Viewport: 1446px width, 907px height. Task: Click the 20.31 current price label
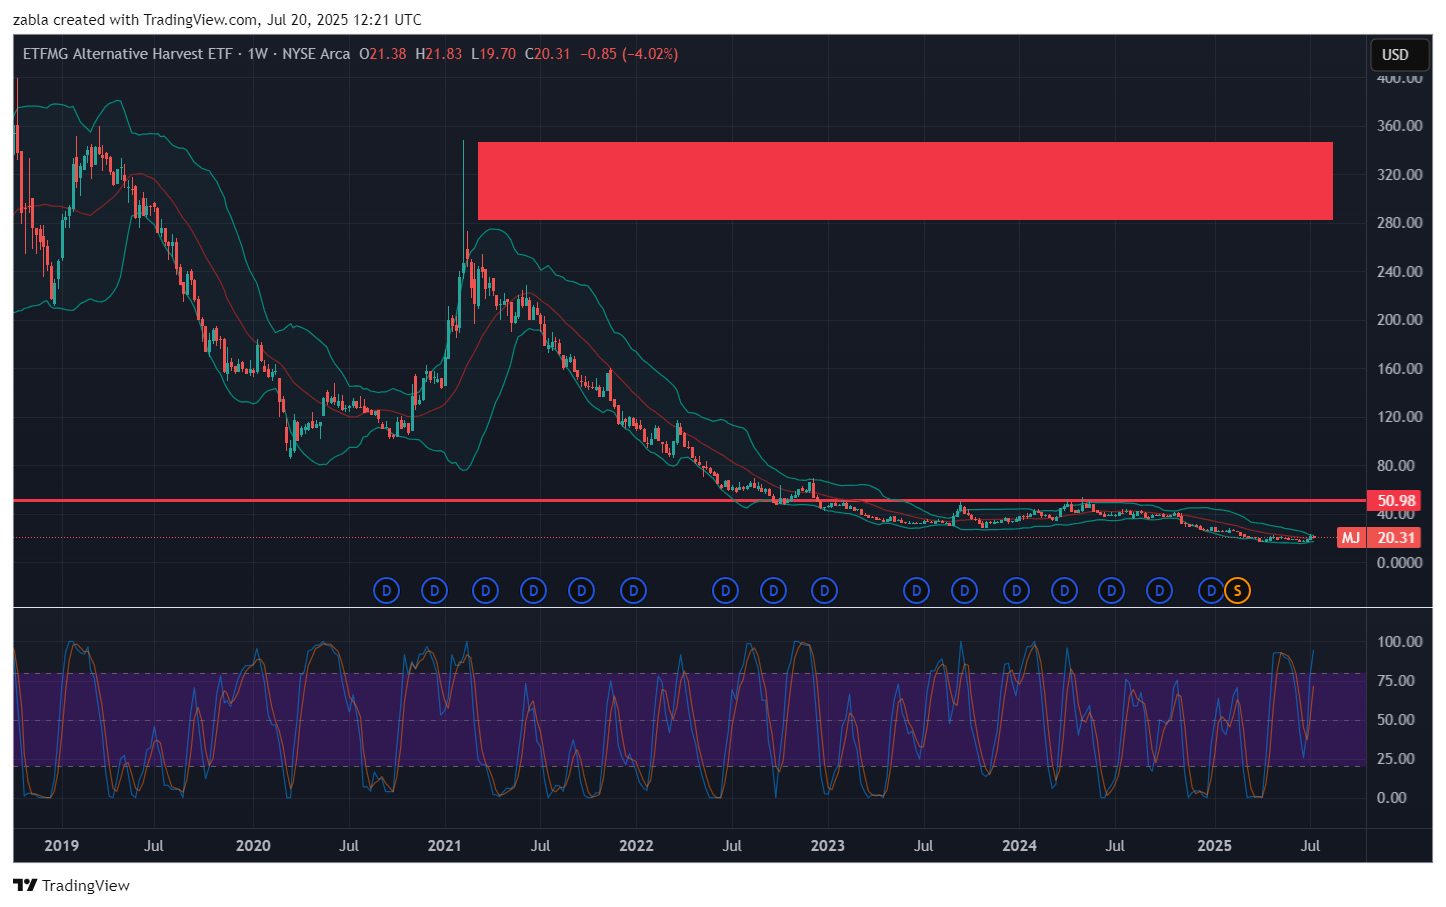(x=1396, y=538)
